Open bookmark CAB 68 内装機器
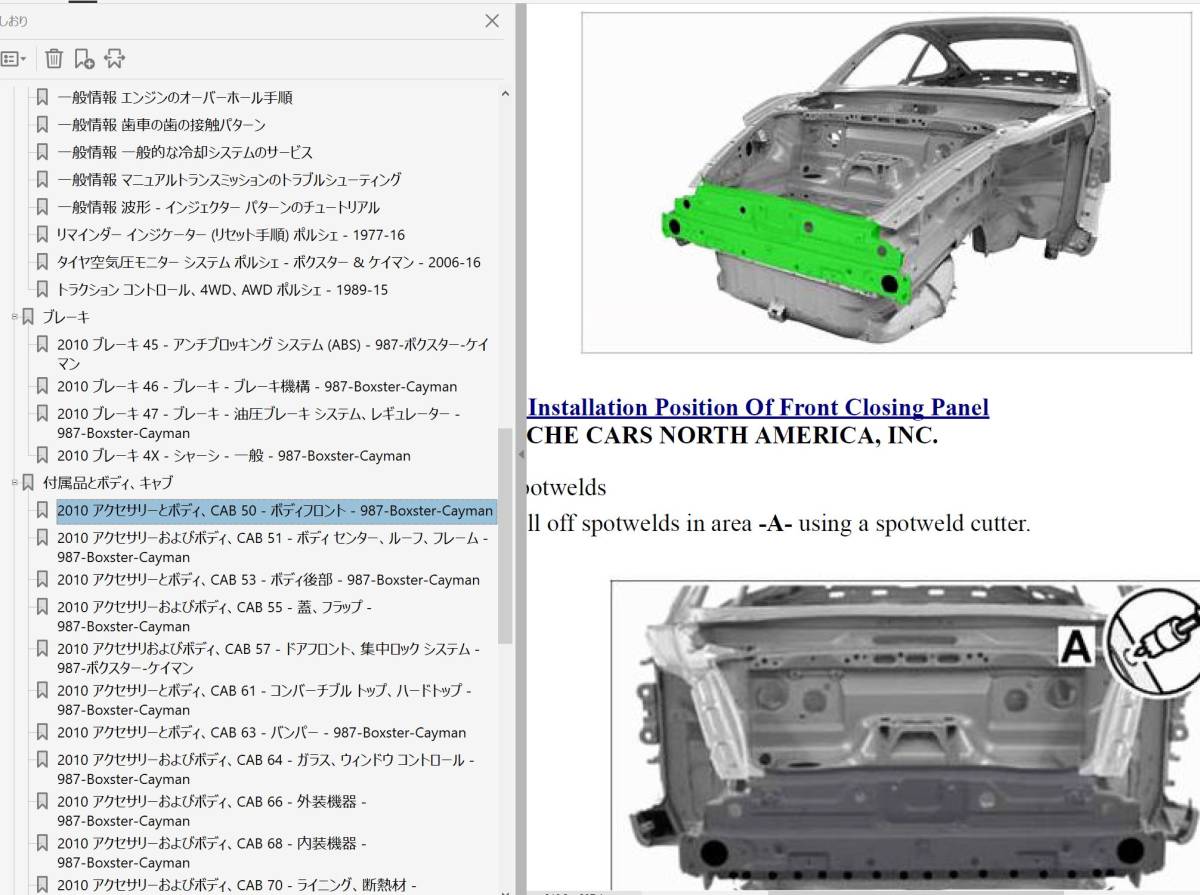1200x895 pixels. click(x=212, y=853)
